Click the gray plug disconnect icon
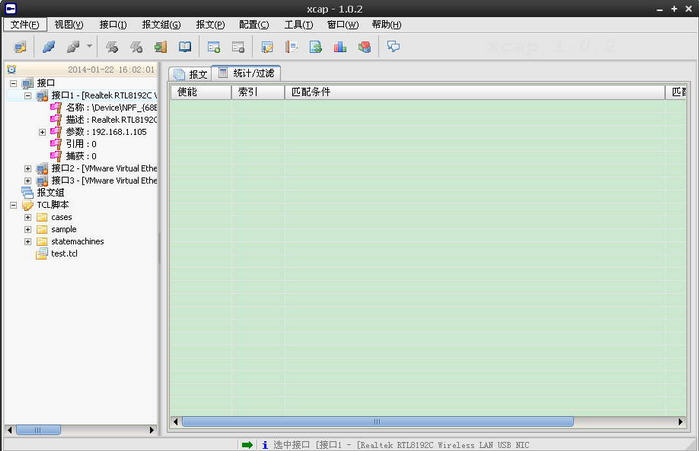699x451 pixels. tap(73, 46)
